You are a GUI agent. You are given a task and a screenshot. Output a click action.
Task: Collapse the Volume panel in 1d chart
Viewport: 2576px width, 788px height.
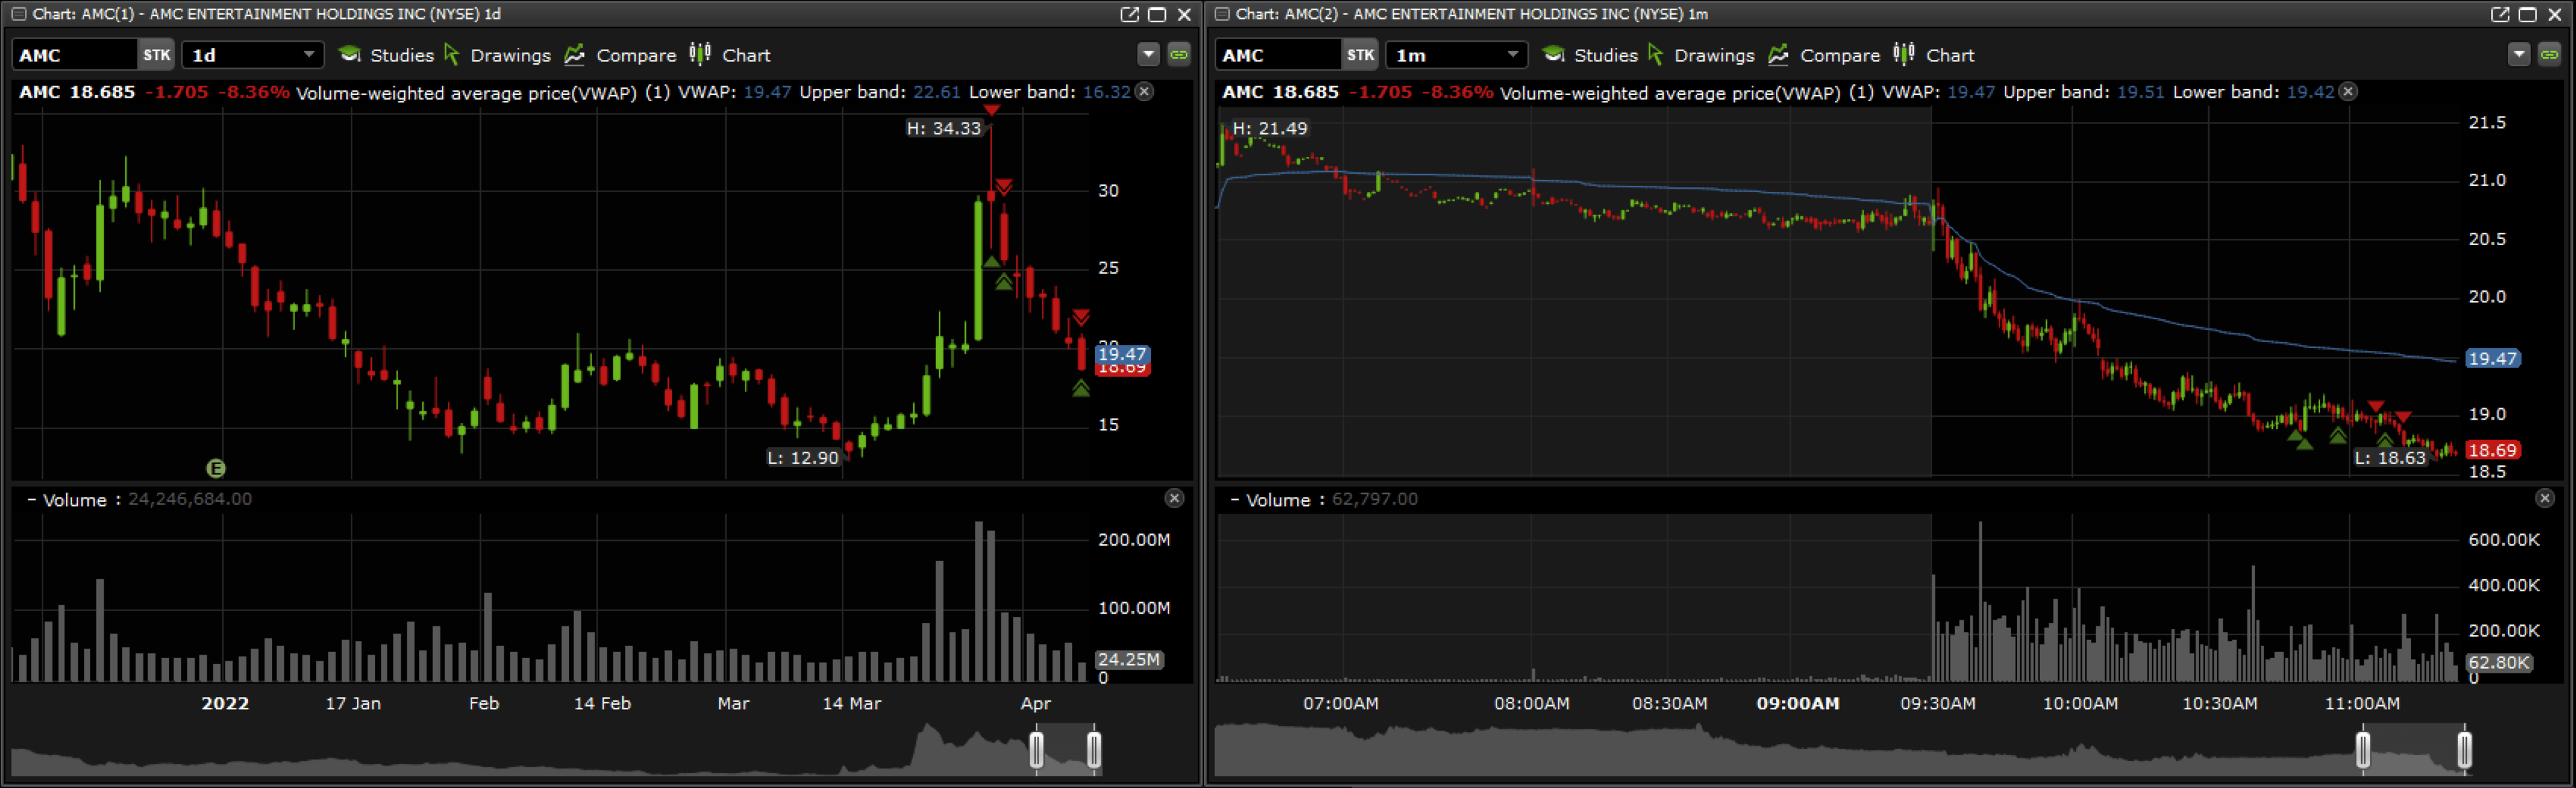(31, 499)
